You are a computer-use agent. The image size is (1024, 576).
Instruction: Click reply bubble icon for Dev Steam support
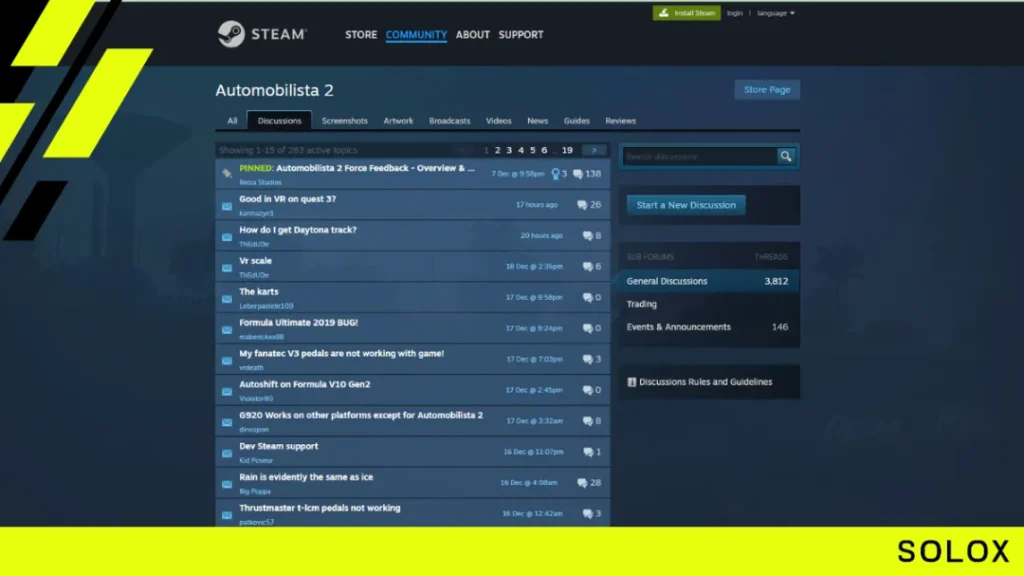pos(588,452)
